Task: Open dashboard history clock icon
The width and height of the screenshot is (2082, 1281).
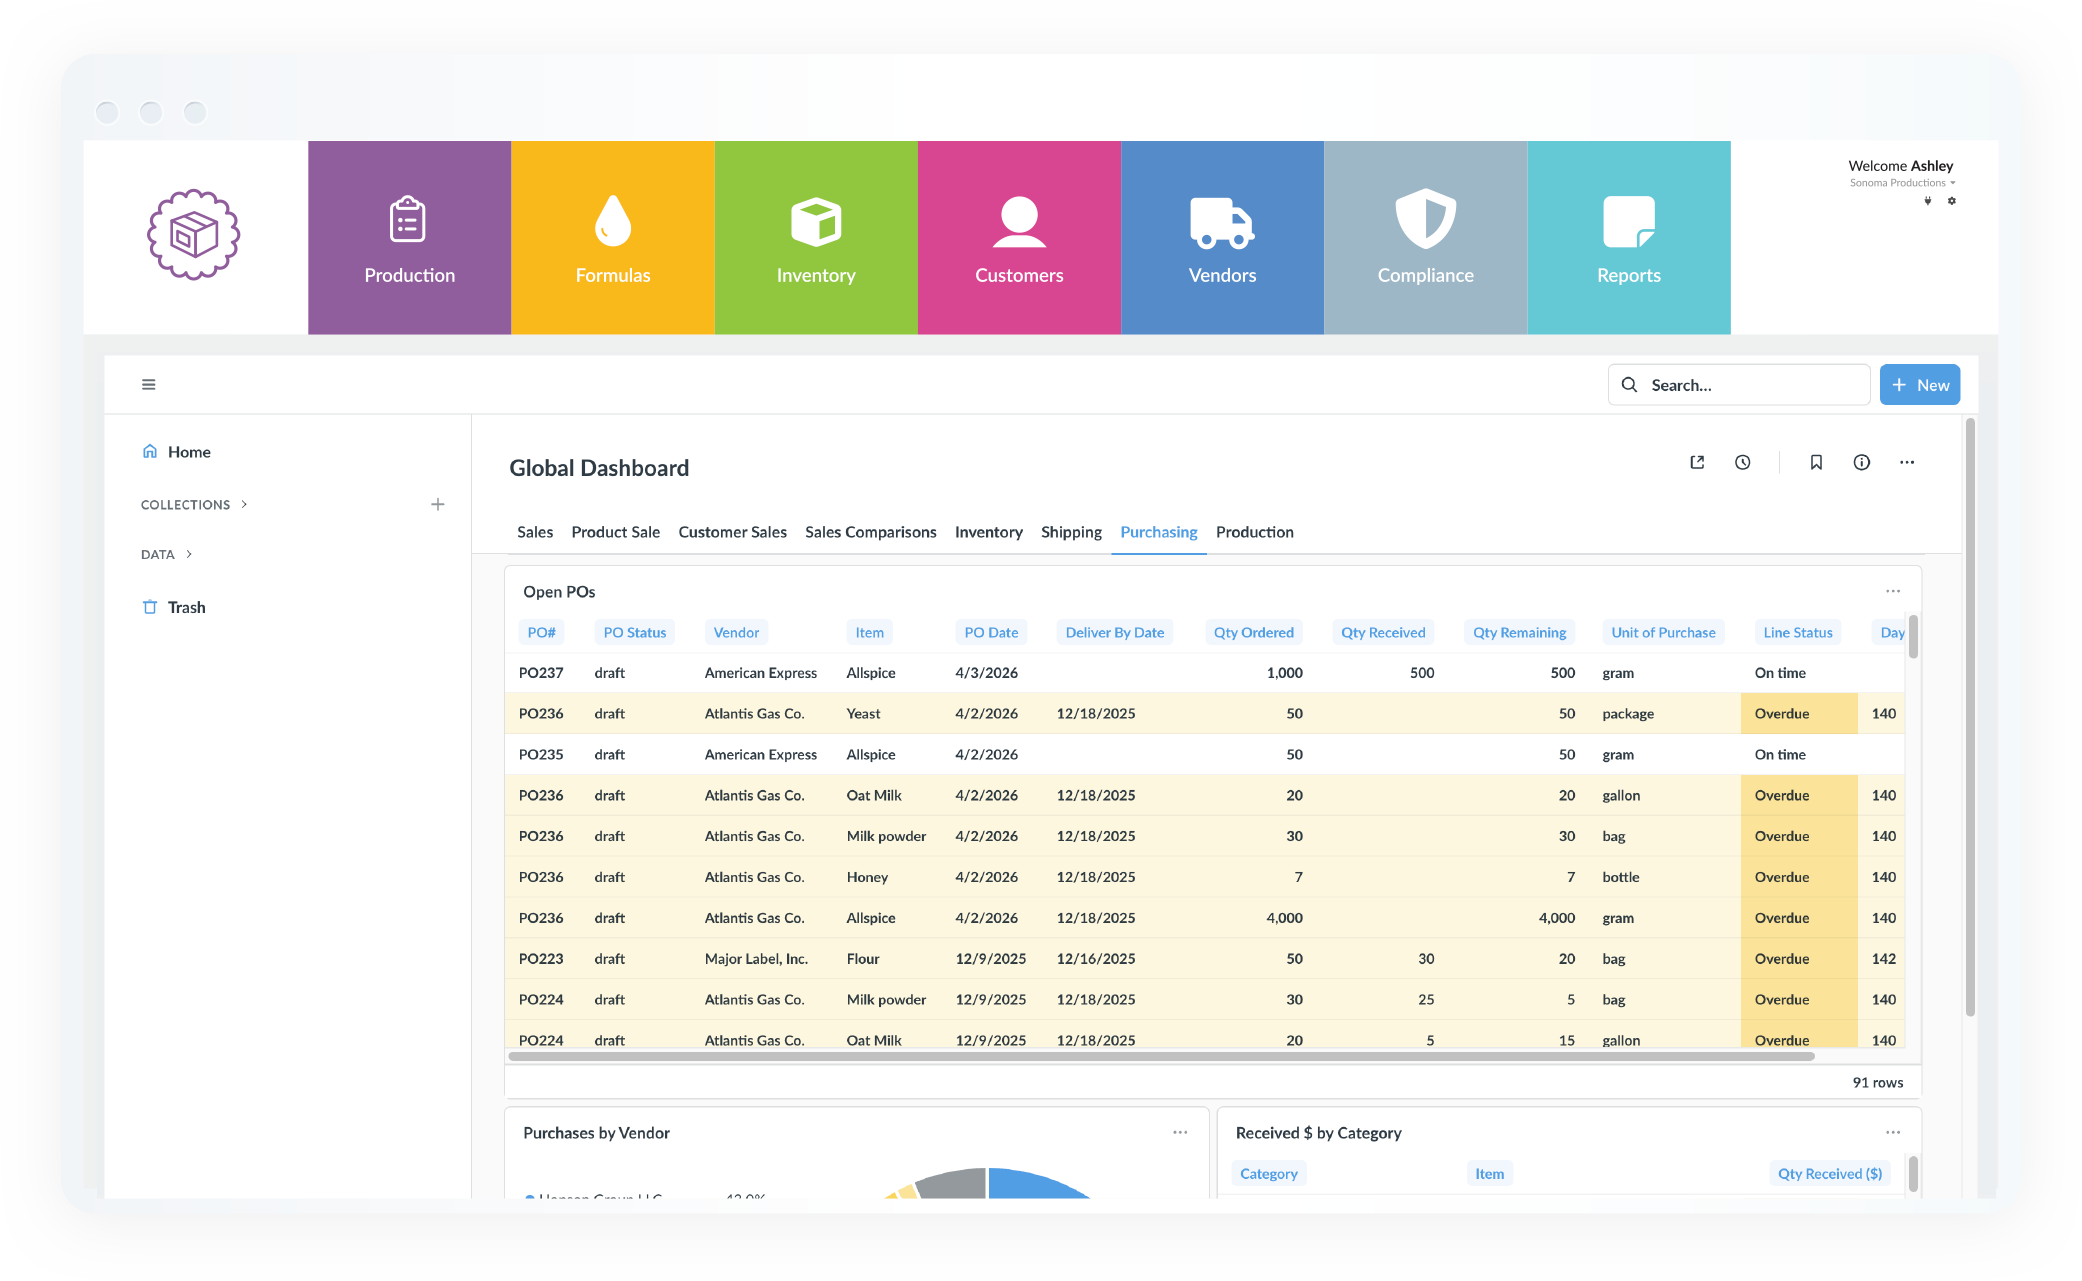Action: pos(1743,462)
